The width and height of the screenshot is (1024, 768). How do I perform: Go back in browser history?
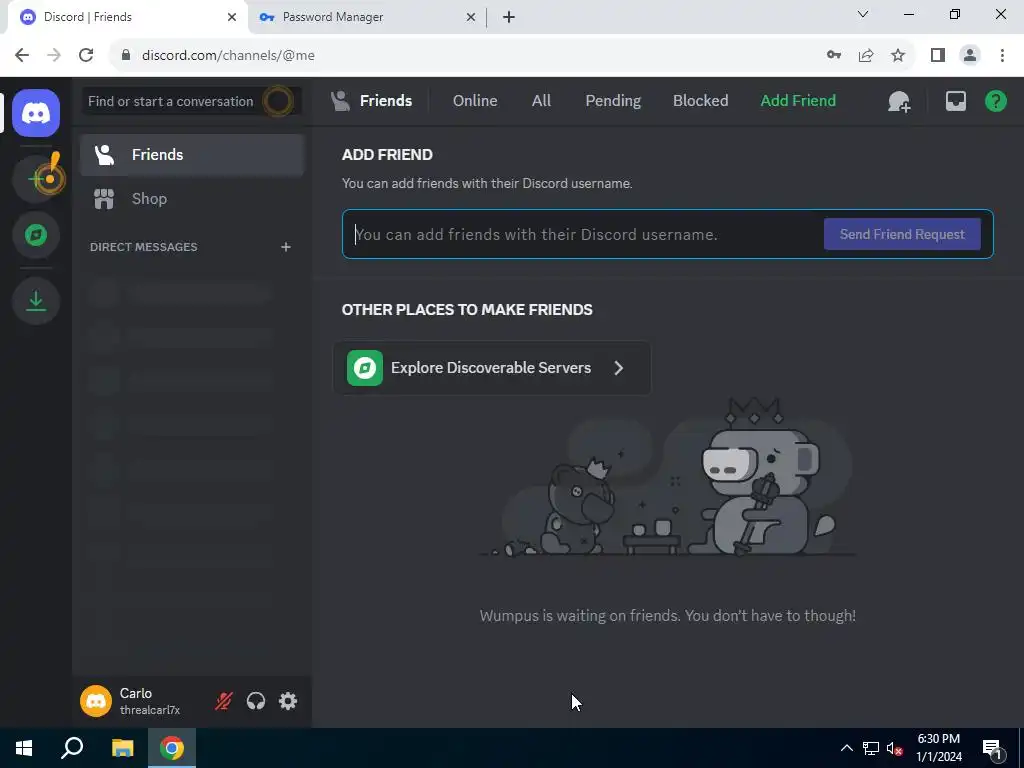[x=22, y=55]
